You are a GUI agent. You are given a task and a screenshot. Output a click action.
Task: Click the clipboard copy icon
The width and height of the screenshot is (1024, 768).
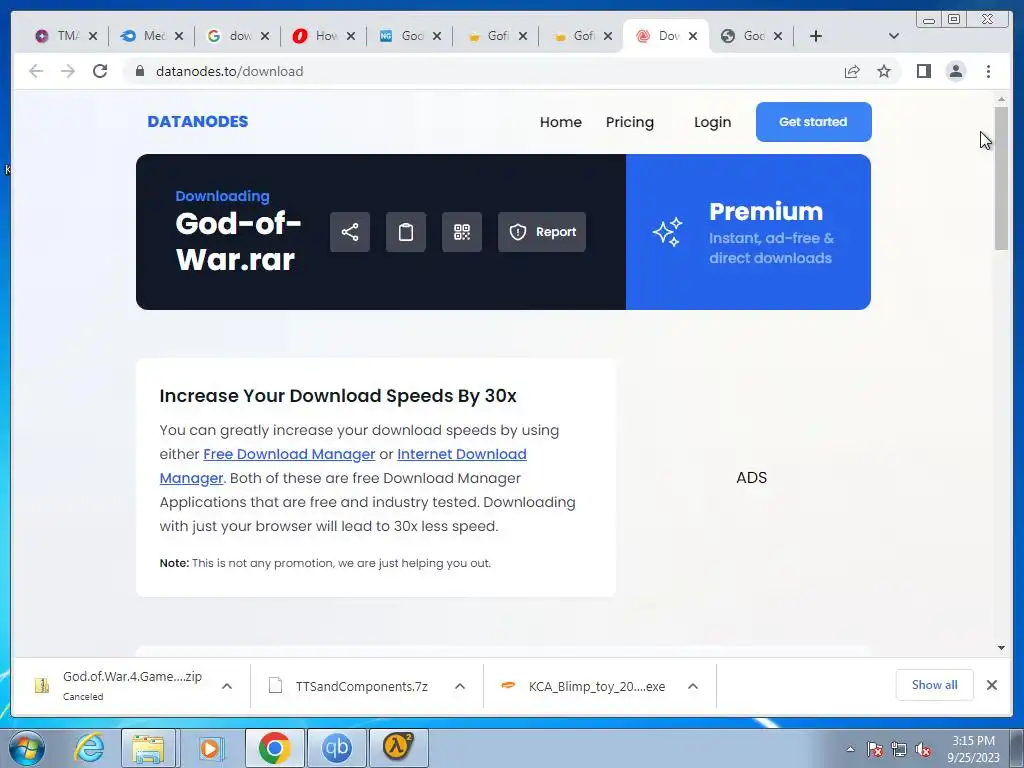pos(406,232)
